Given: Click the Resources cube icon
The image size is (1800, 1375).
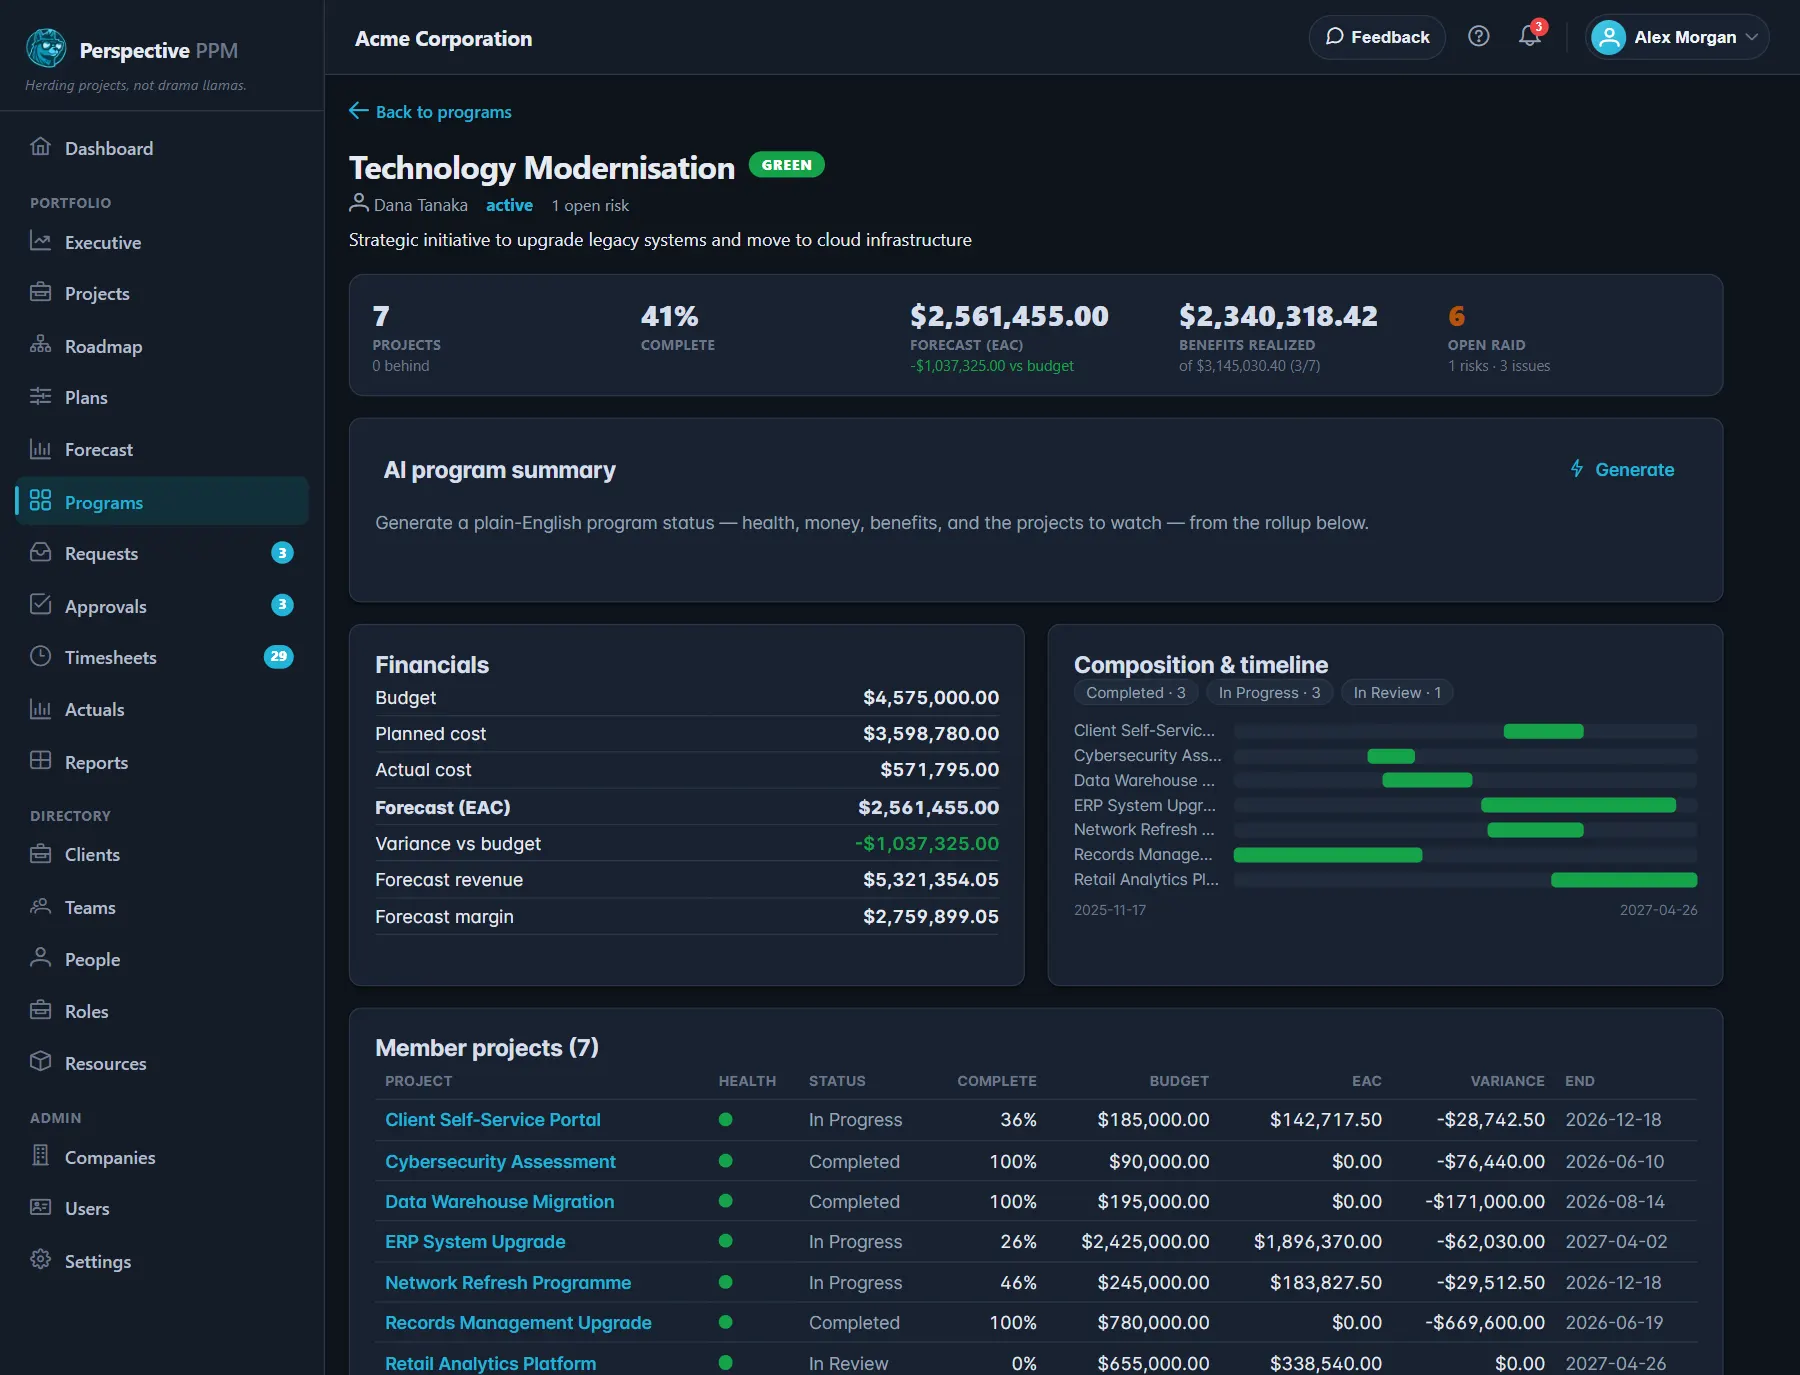Looking at the screenshot, I should coord(40,1062).
